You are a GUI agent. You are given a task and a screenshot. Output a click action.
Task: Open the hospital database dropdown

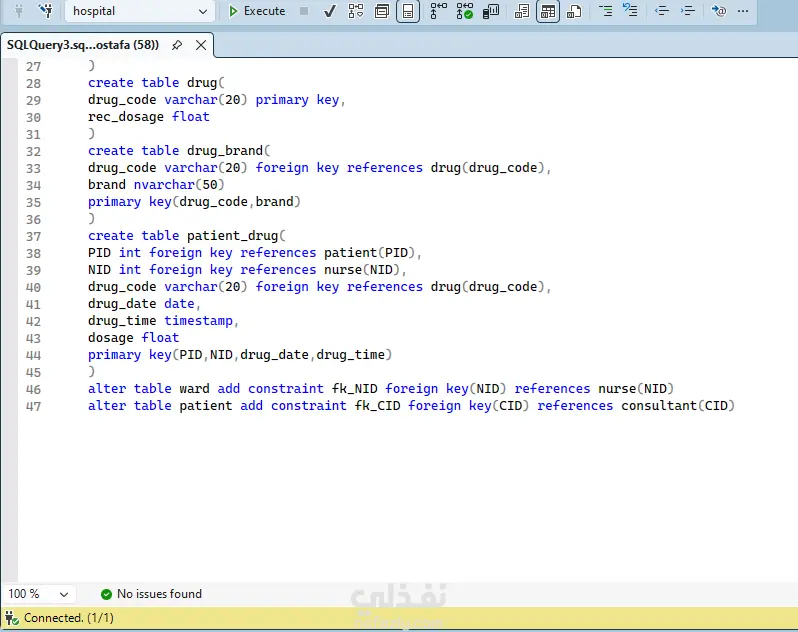pyautogui.click(x=139, y=11)
